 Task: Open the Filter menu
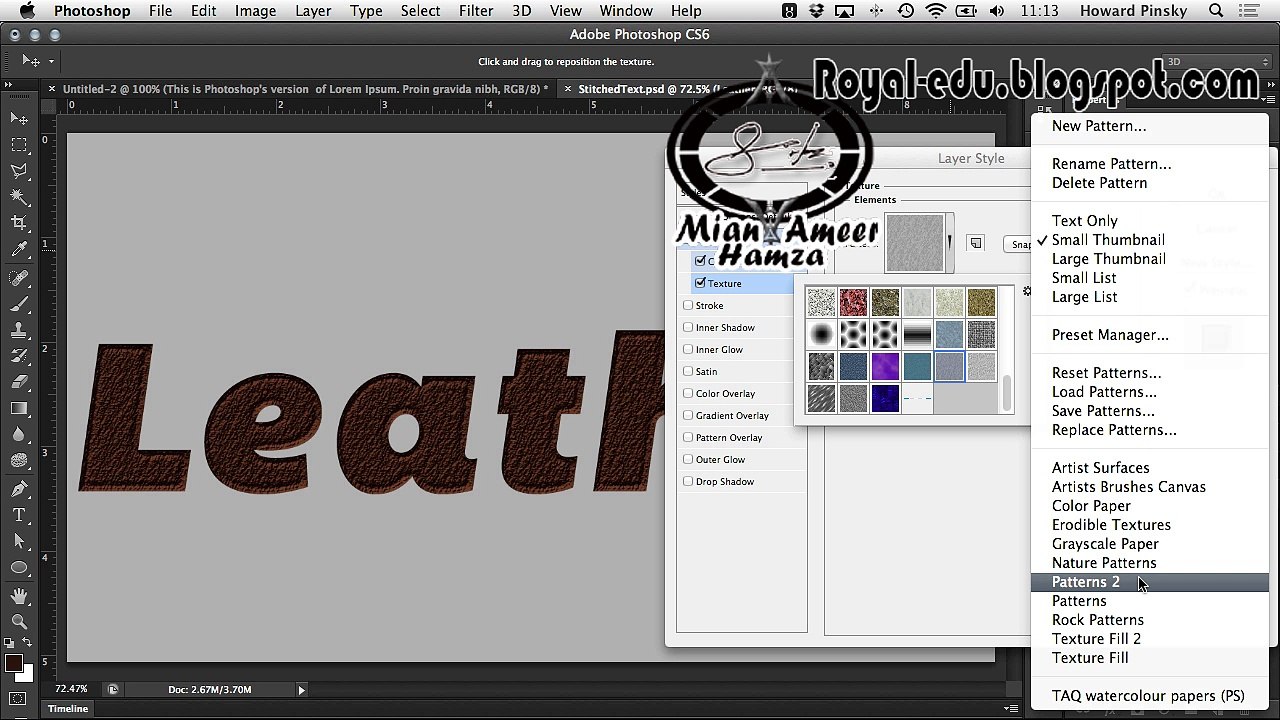[476, 11]
